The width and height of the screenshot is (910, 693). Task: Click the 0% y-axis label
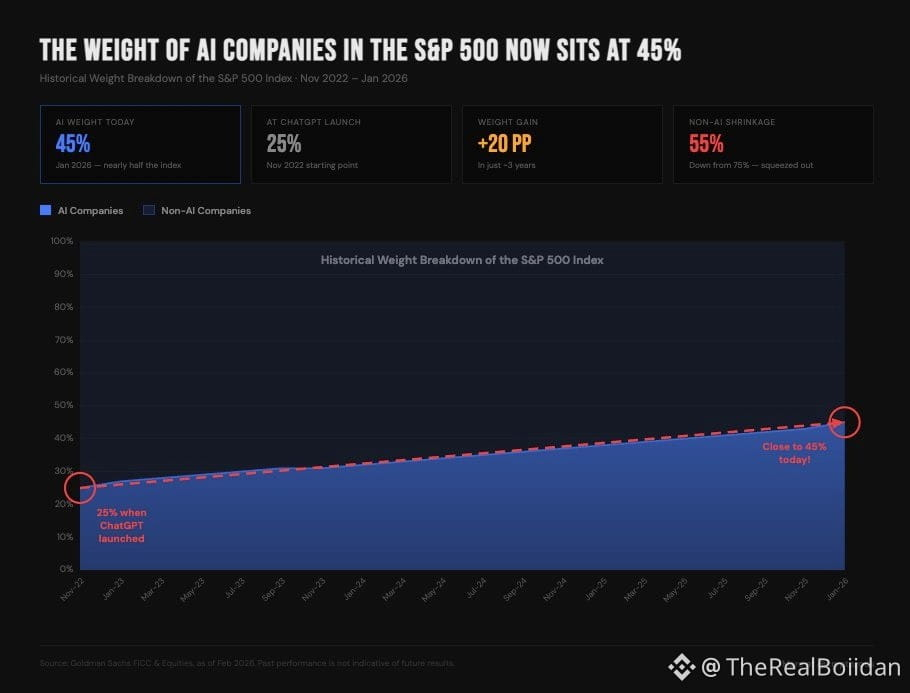67,569
